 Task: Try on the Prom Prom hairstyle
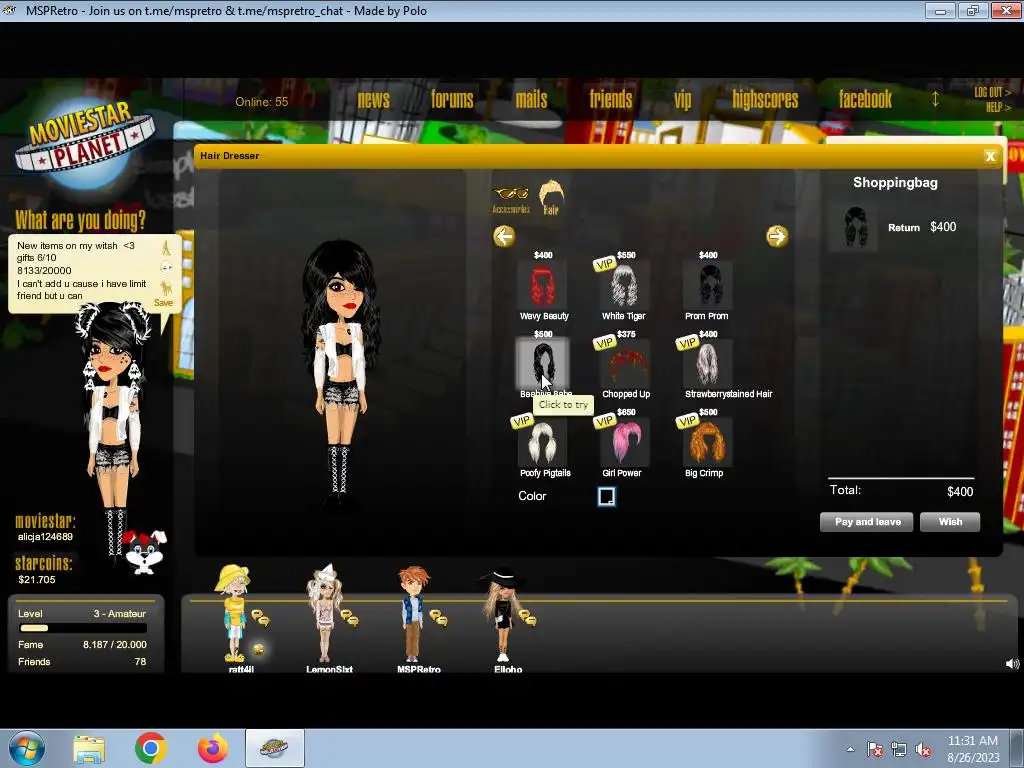point(707,285)
